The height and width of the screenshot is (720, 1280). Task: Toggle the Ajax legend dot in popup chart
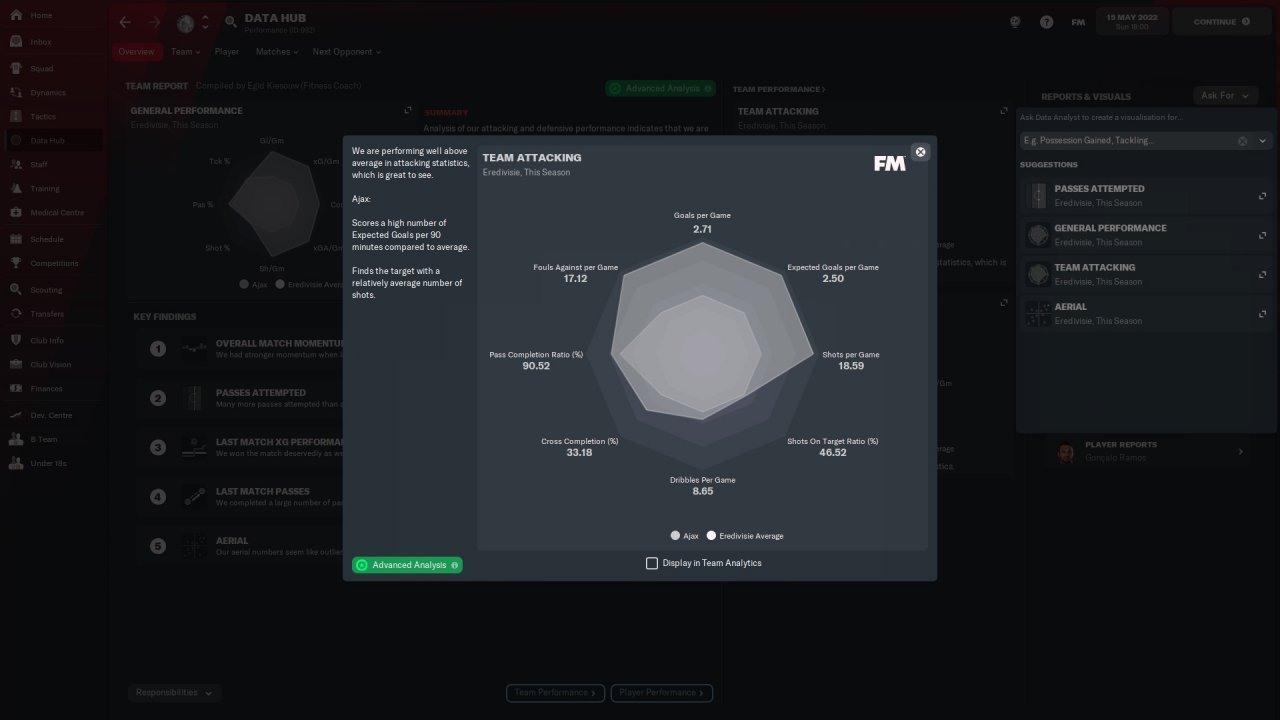(x=676, y=536)
